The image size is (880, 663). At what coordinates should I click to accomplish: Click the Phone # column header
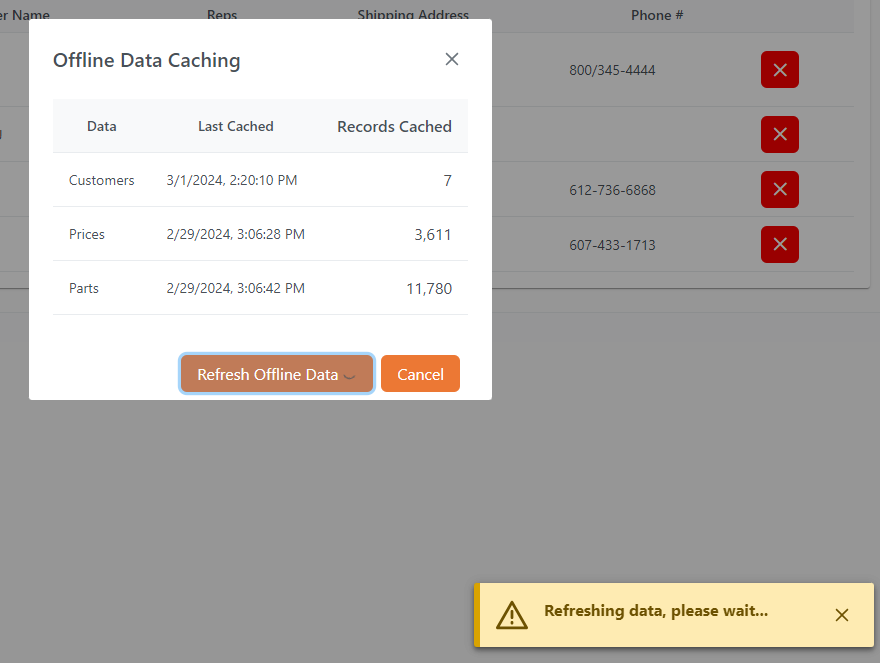click(657, 15)
